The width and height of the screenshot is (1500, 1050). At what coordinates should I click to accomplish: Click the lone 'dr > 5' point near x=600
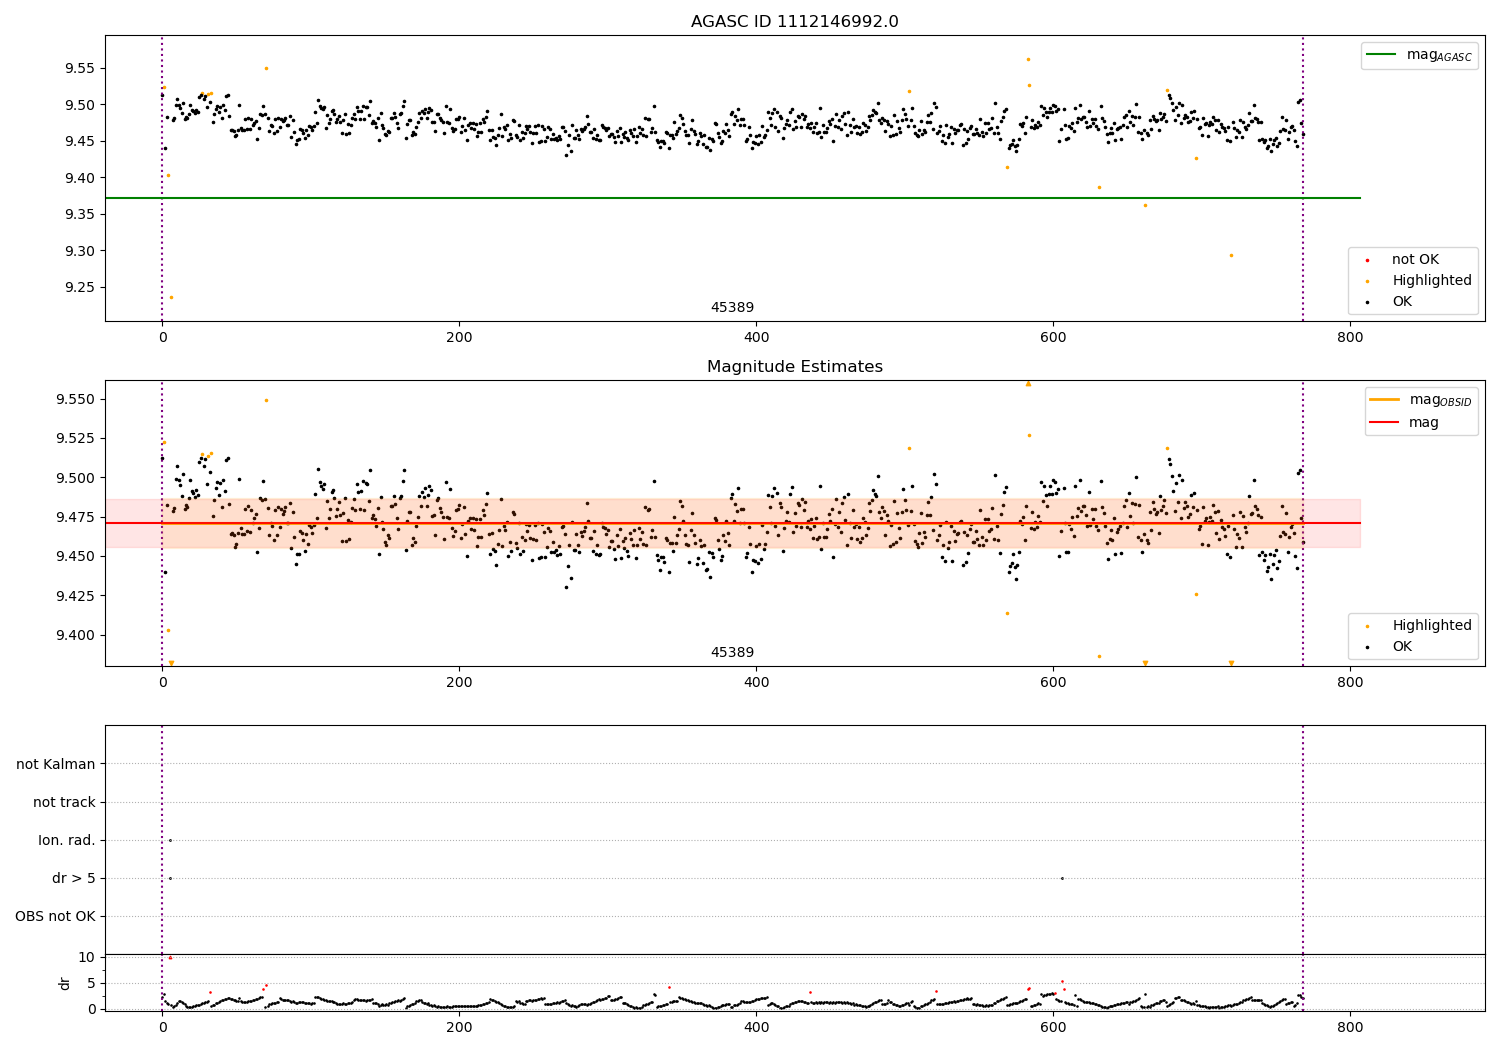(x=1062, y=878)
